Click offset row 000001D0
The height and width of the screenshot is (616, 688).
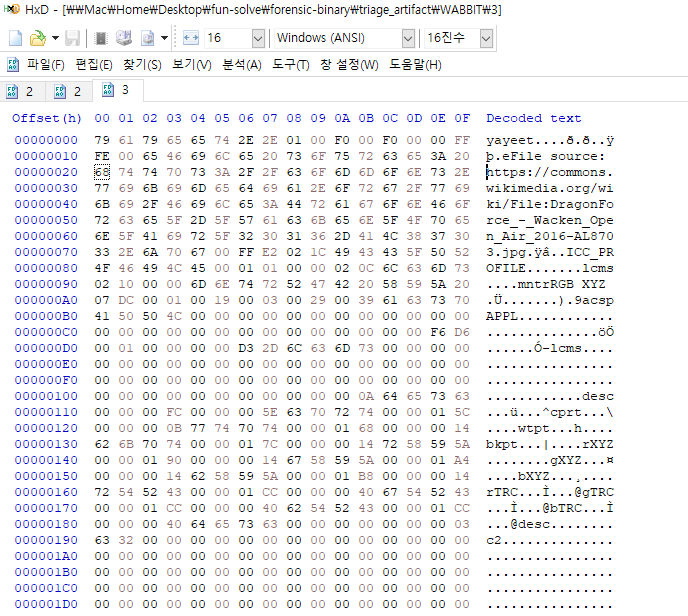46,604
